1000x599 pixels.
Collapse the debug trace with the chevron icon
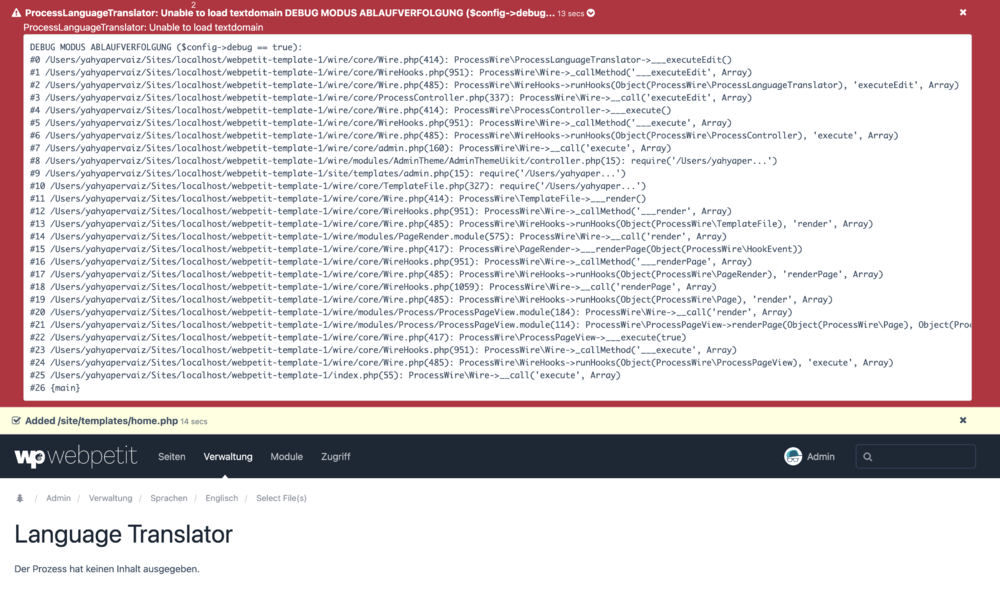591,13
